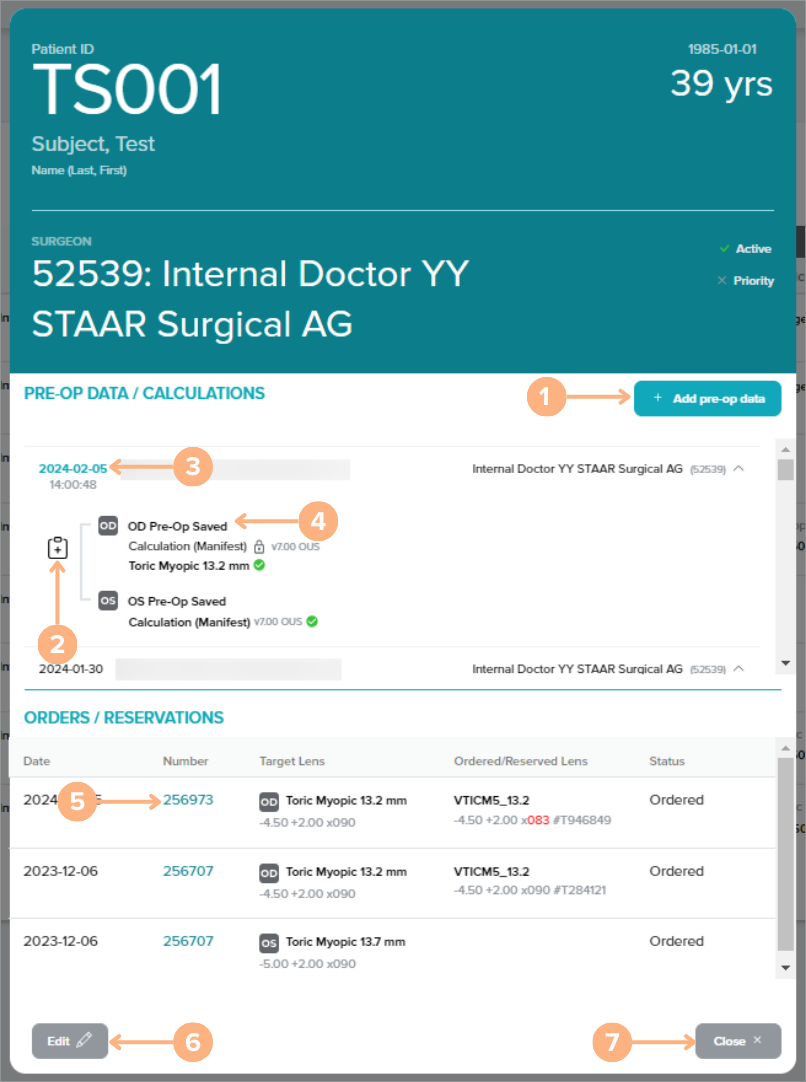This screenshot has height=1082, width=806.
Task: Collapse the 2024-02-05 pre-op entry chevron
Action: (739, 468)
